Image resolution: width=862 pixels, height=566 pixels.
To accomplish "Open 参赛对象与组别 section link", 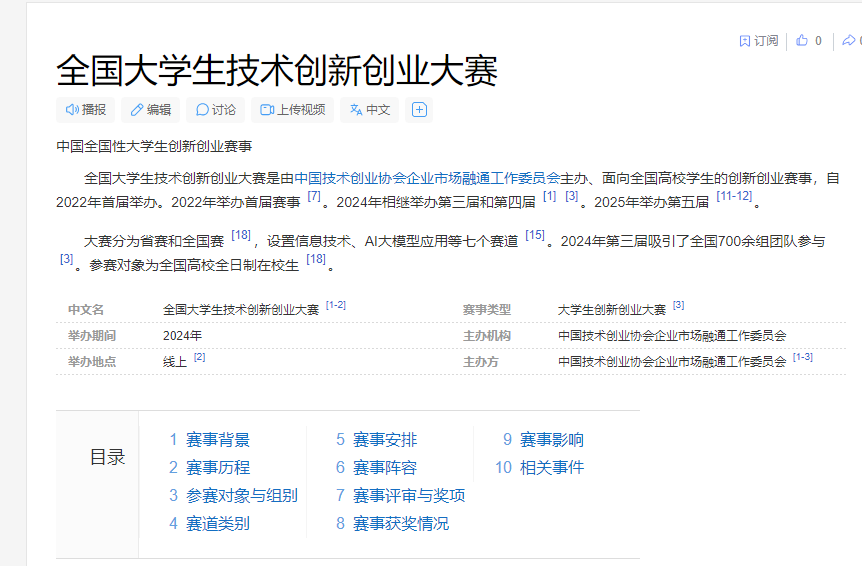I will pos(241,496).
